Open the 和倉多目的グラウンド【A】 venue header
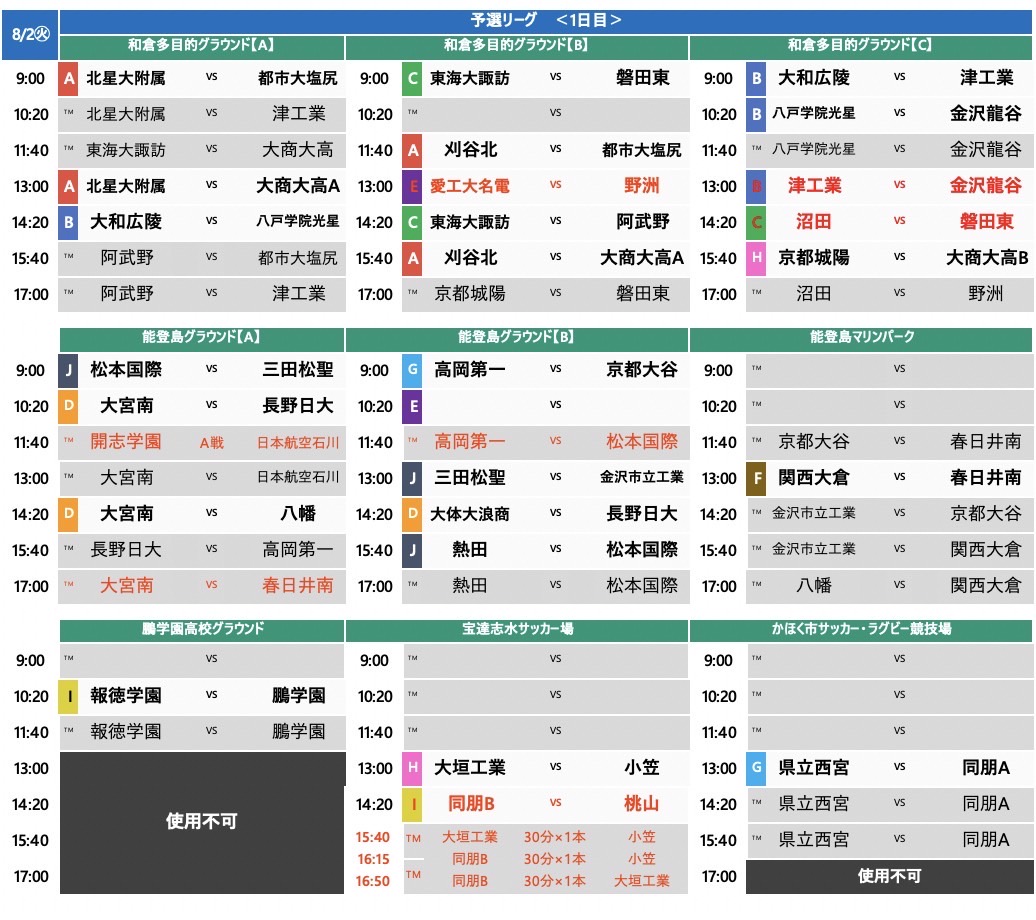This screenshot has height=920, width=1036. 202,46
